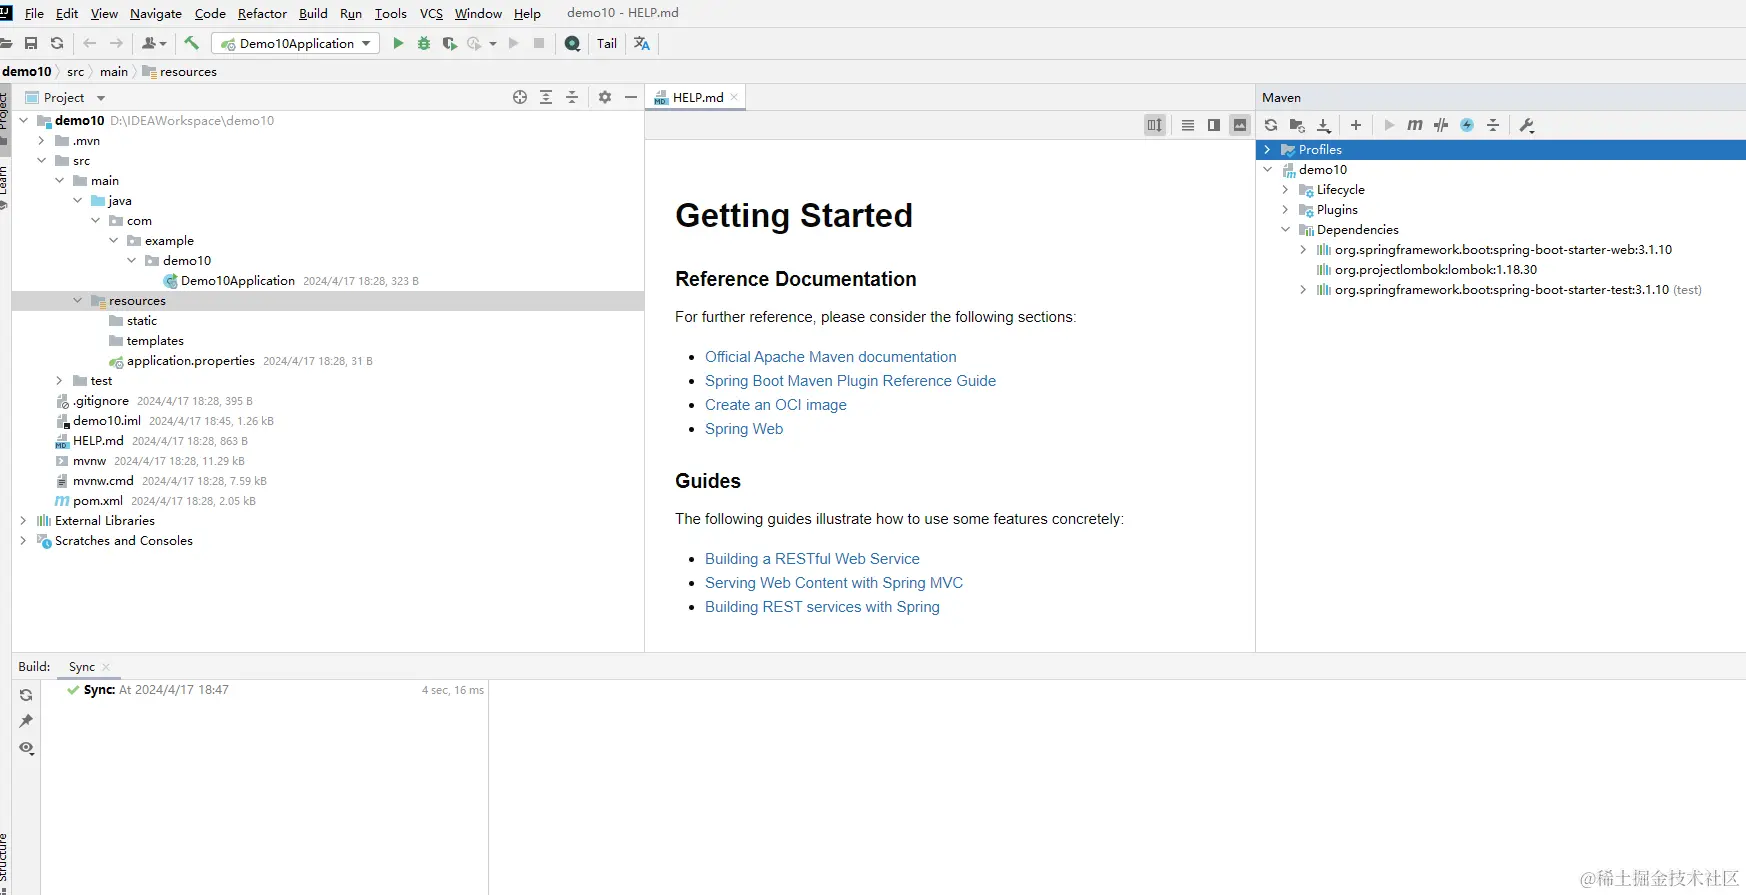Save all files with the floppy disk icon

pos(31,43)
